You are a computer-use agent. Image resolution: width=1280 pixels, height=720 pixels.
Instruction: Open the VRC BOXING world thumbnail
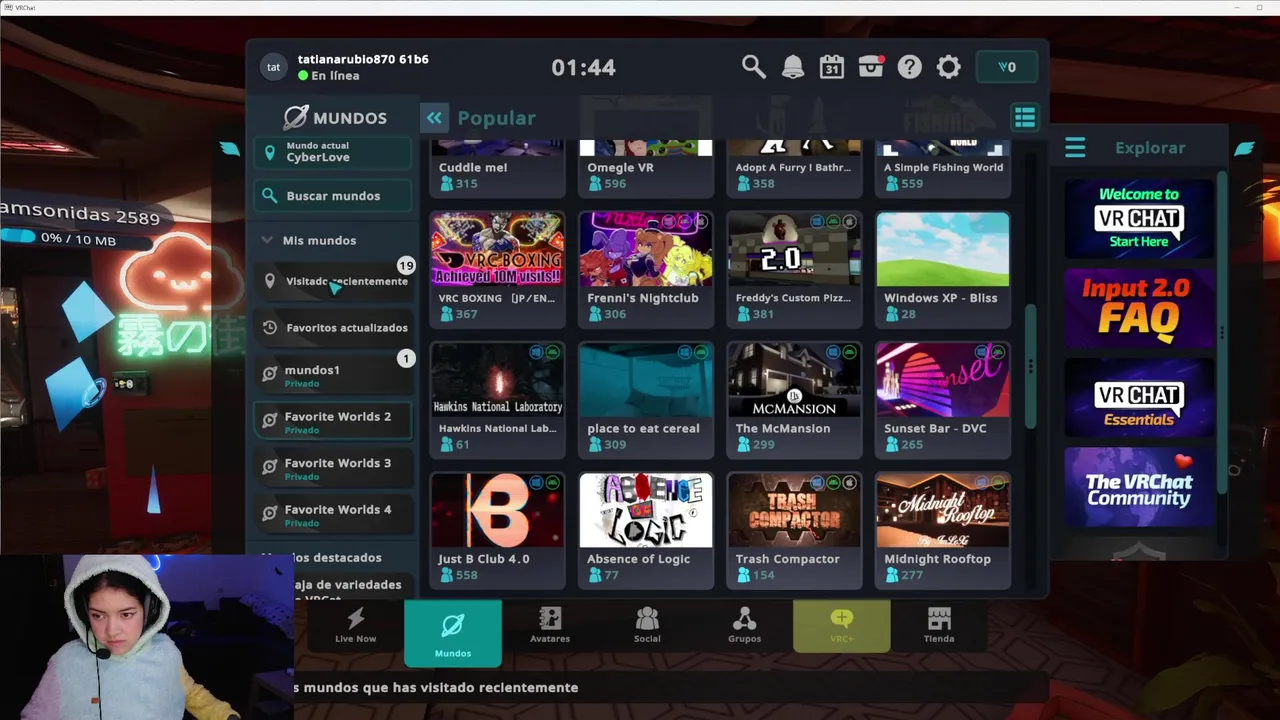pos(497,248)
